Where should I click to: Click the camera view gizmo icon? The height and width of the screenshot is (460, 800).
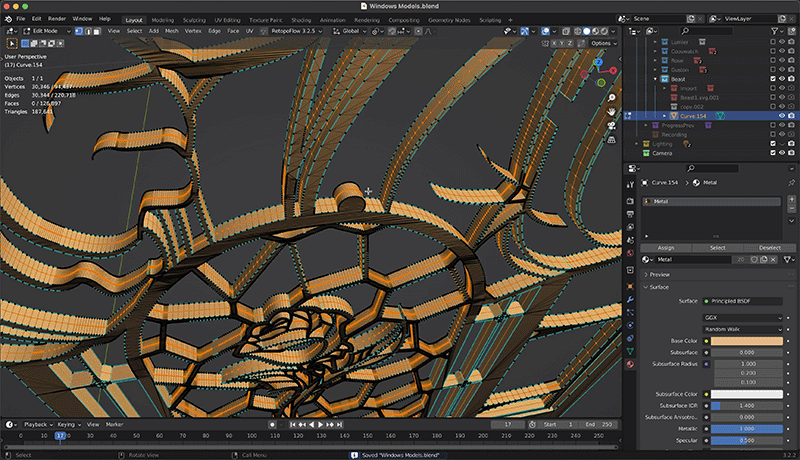[610, 127]
